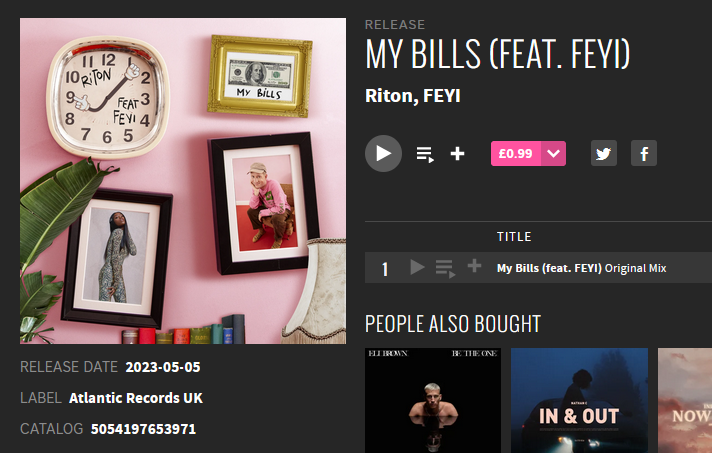This screenshot has width=712, height=453.
Task: Buy the release for £0.99
Action: click(x=515, y=153)
